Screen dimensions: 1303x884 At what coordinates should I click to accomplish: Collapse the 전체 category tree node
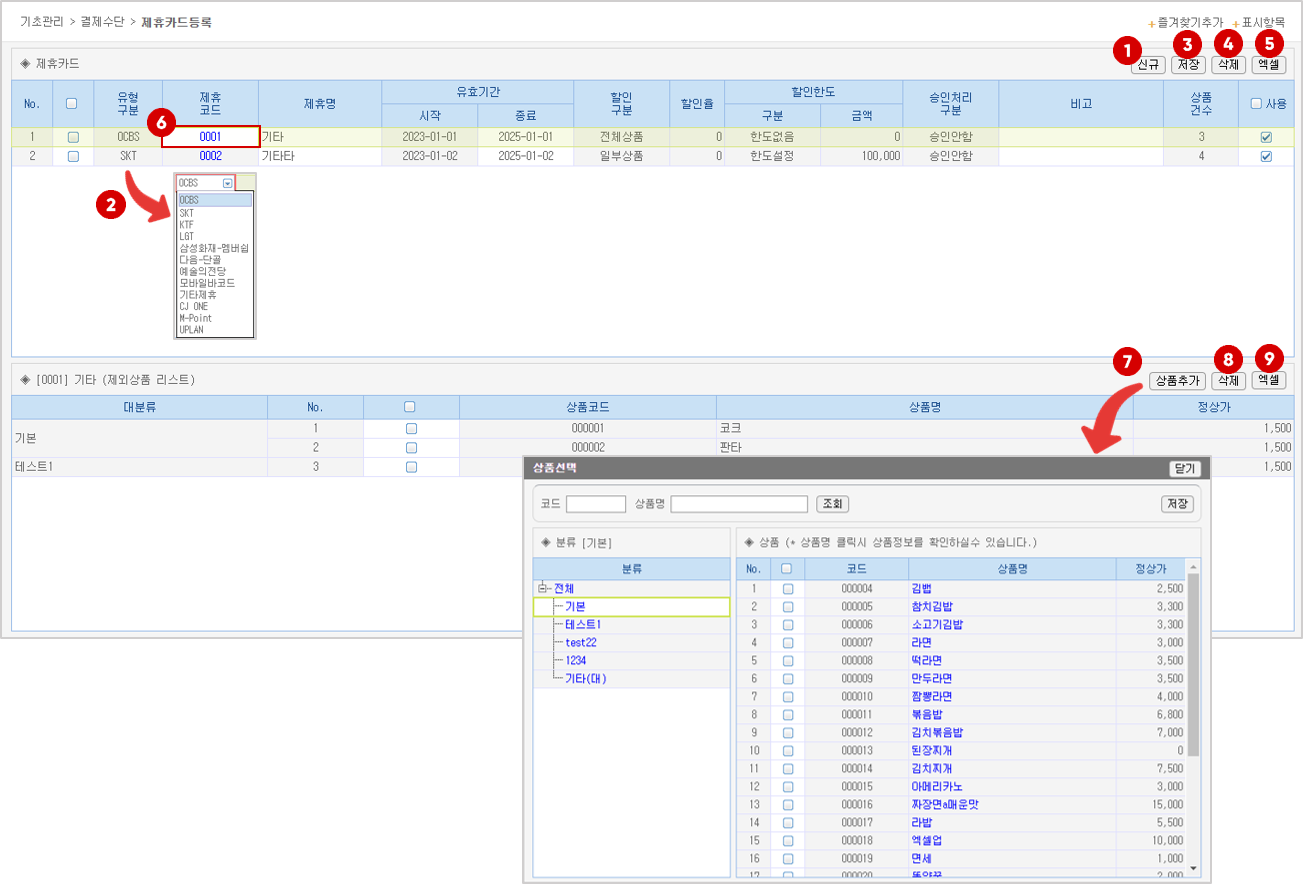pos(543,588)
